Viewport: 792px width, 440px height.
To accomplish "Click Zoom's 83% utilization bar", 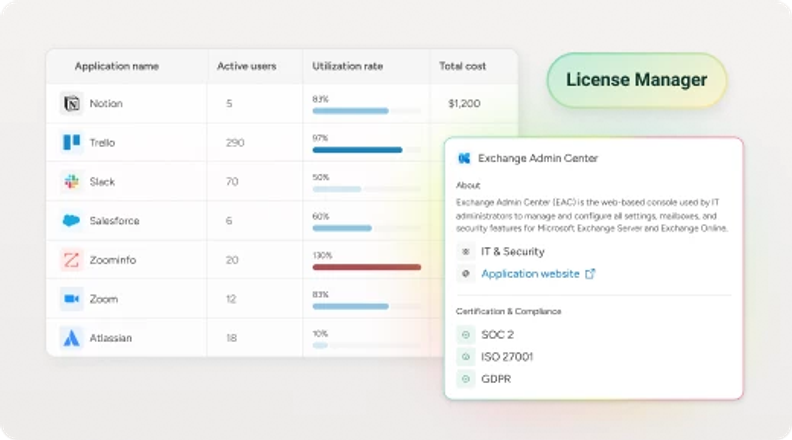I will [x=367, y=306].
